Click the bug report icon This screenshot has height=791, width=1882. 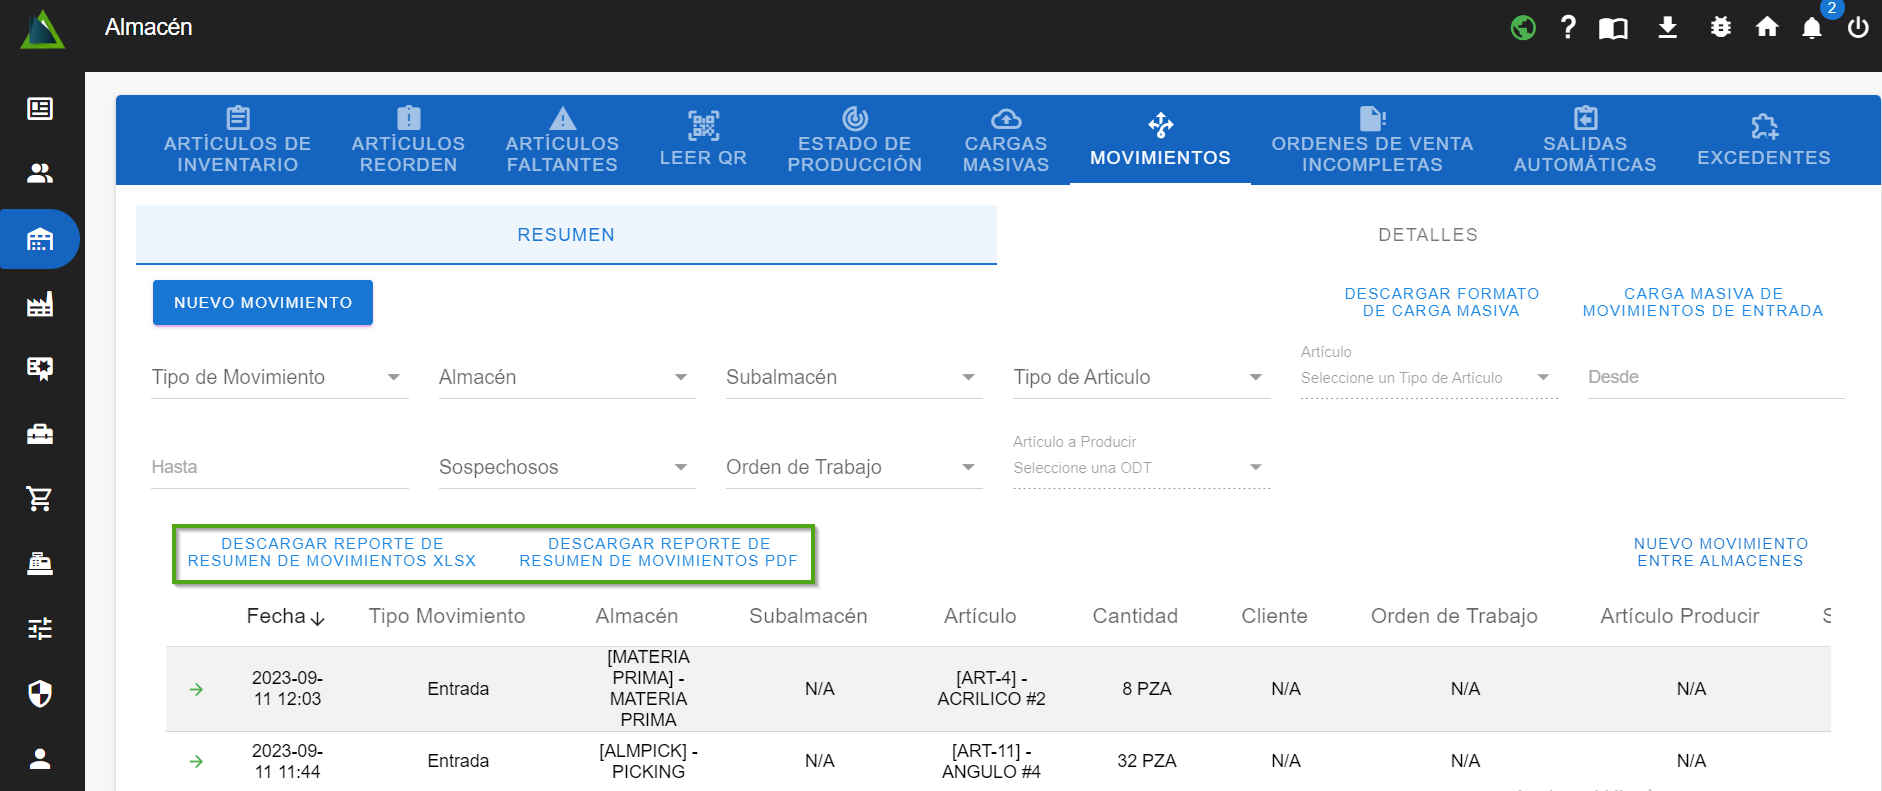[1720, 28]
